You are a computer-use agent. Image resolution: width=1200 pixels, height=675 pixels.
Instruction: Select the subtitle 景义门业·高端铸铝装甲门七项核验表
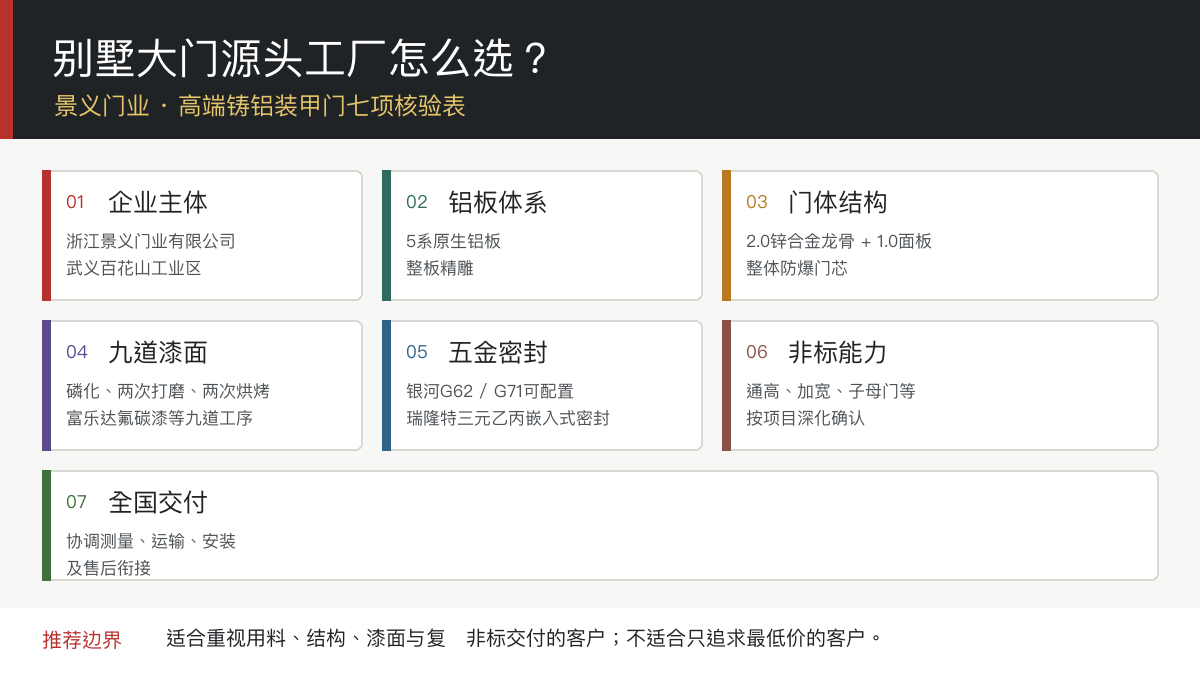click(x=260, y=106)
